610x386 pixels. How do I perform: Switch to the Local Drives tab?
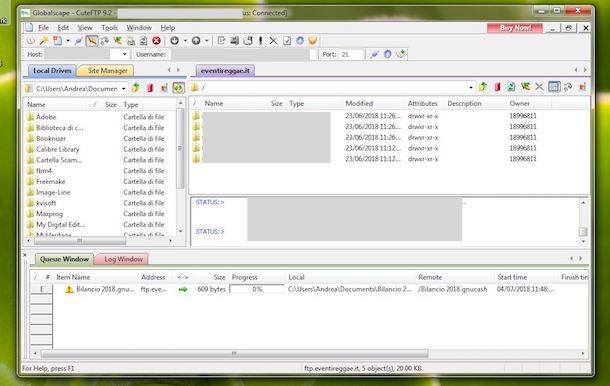click(x=52, y=70)
